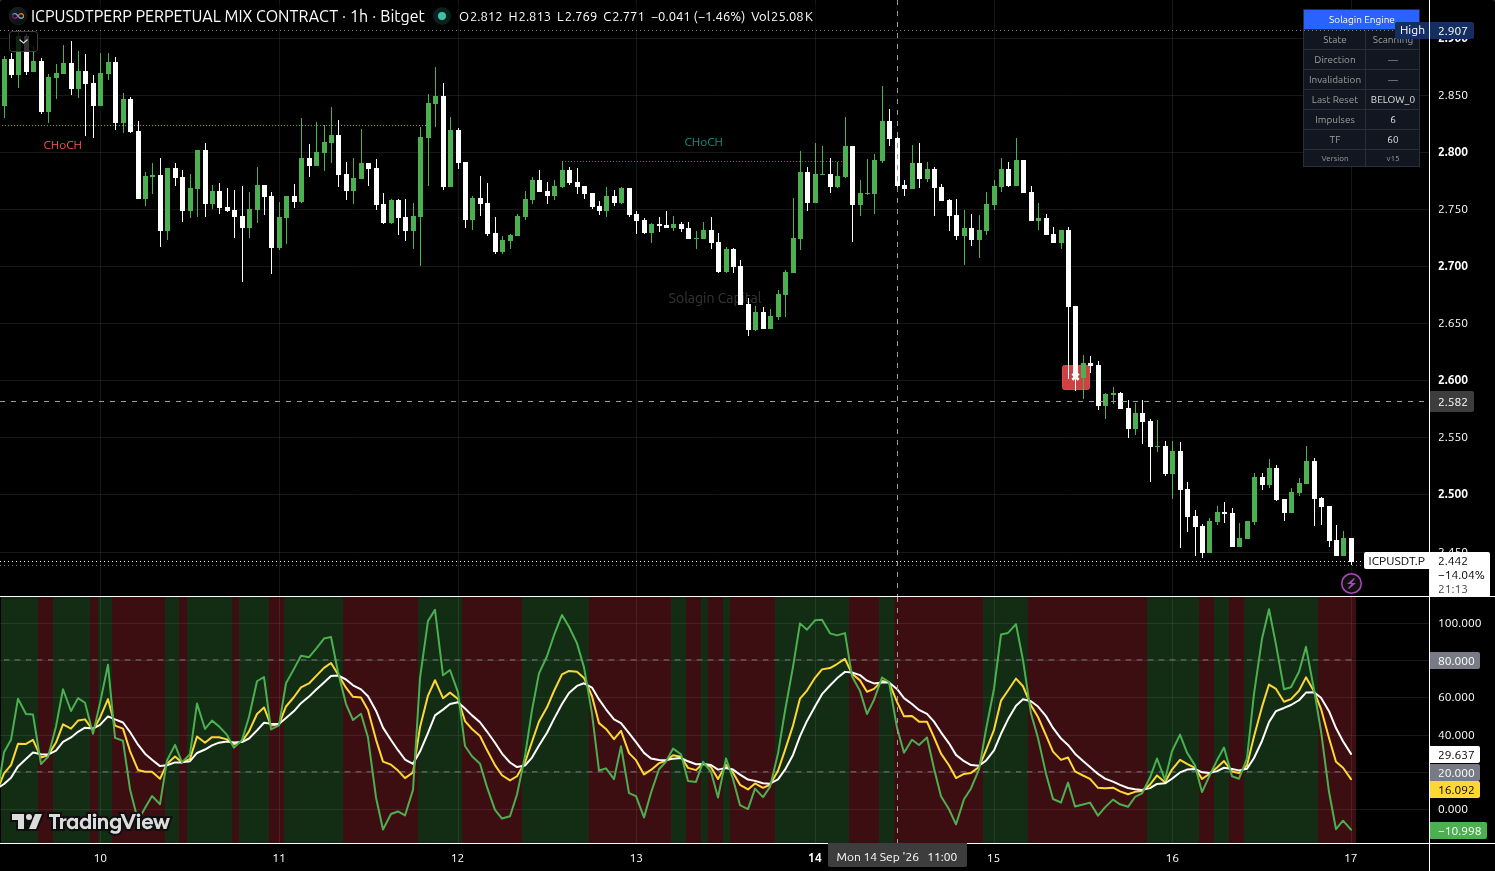Click the ICPUSDTPERP symbol logo icon
This screenshot has width=1495, height=871.
pyautogui.click(x=17, y=16)
